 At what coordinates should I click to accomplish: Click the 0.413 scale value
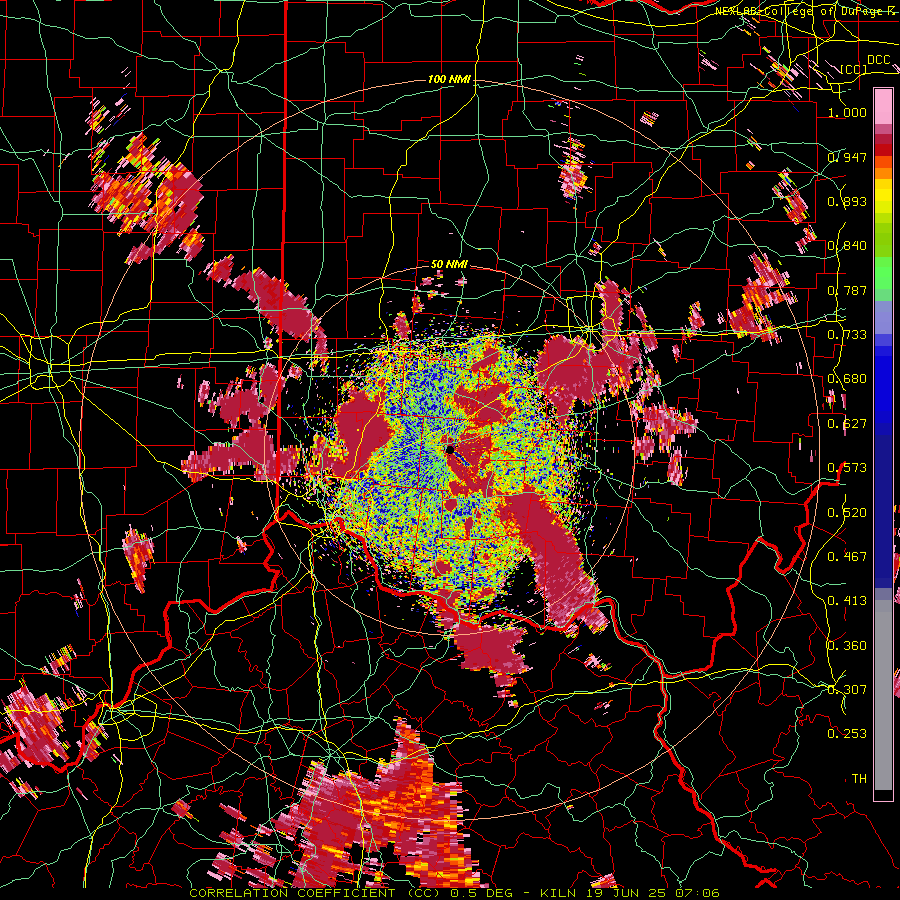pos(847,601)
